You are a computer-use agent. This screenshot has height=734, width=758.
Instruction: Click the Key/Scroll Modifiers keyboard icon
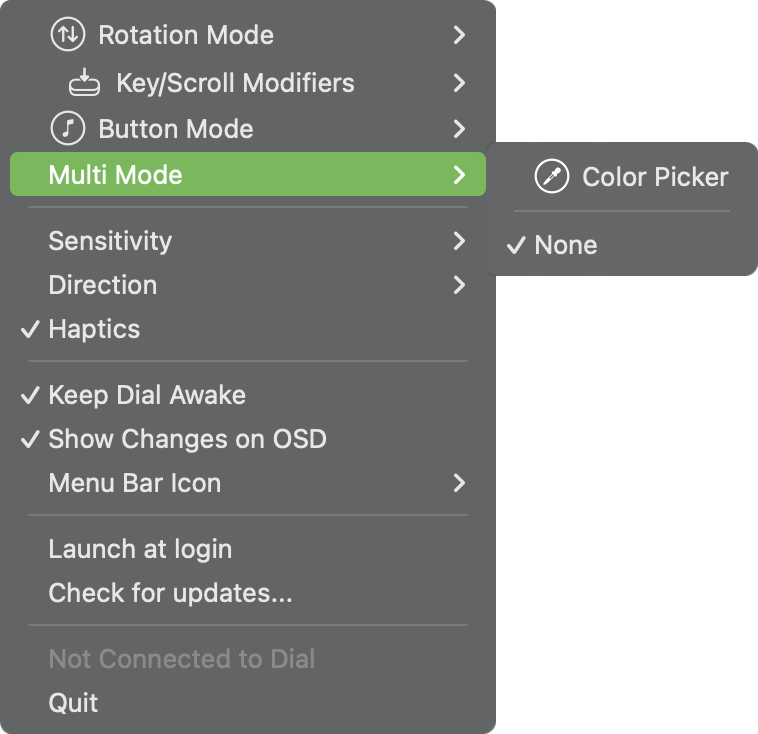click(x=85, y=83)
